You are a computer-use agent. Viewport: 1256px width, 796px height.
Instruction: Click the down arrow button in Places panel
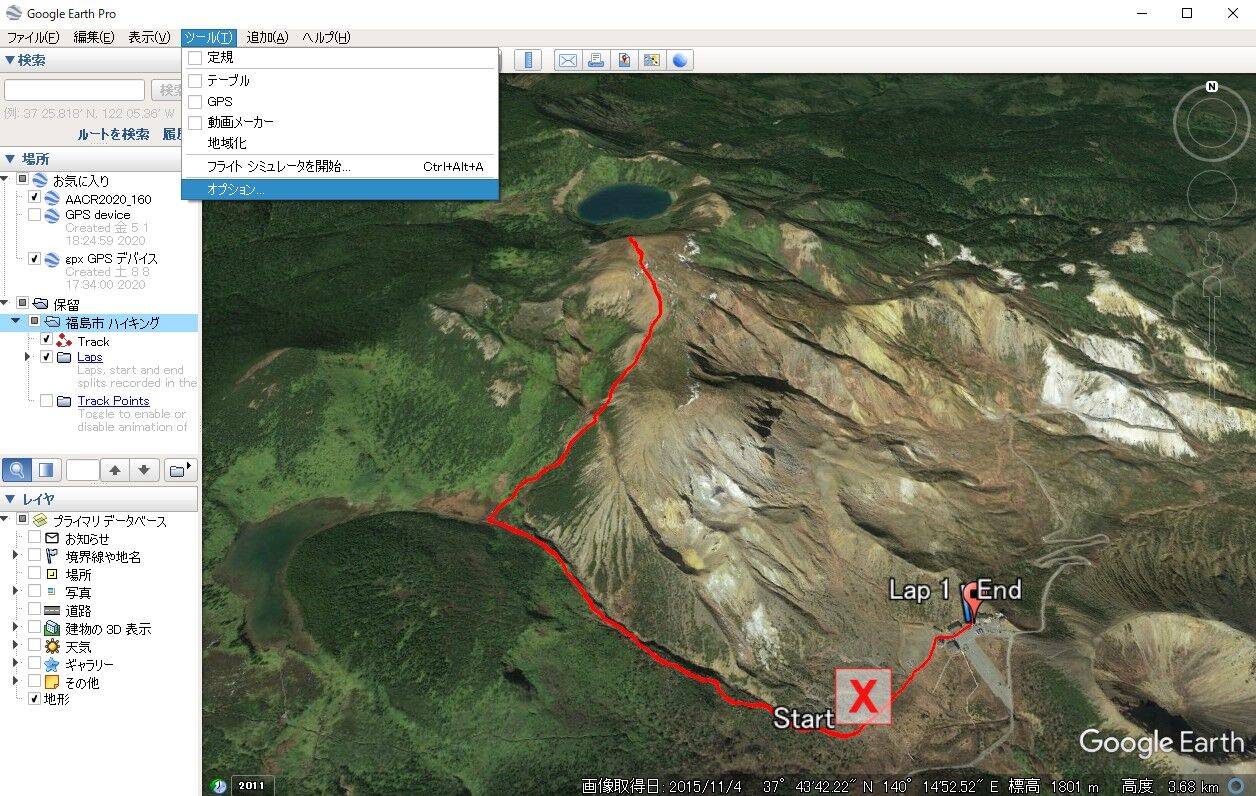point(145,470)
